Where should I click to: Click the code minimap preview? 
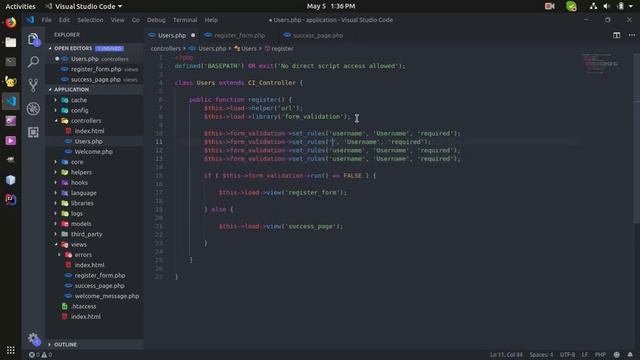tap(600, 64)
